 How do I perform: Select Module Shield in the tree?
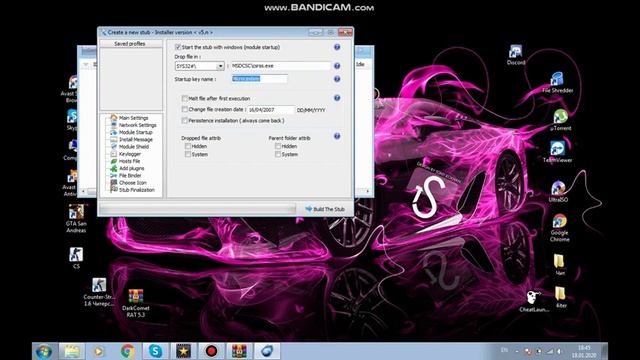pos(133,147)
